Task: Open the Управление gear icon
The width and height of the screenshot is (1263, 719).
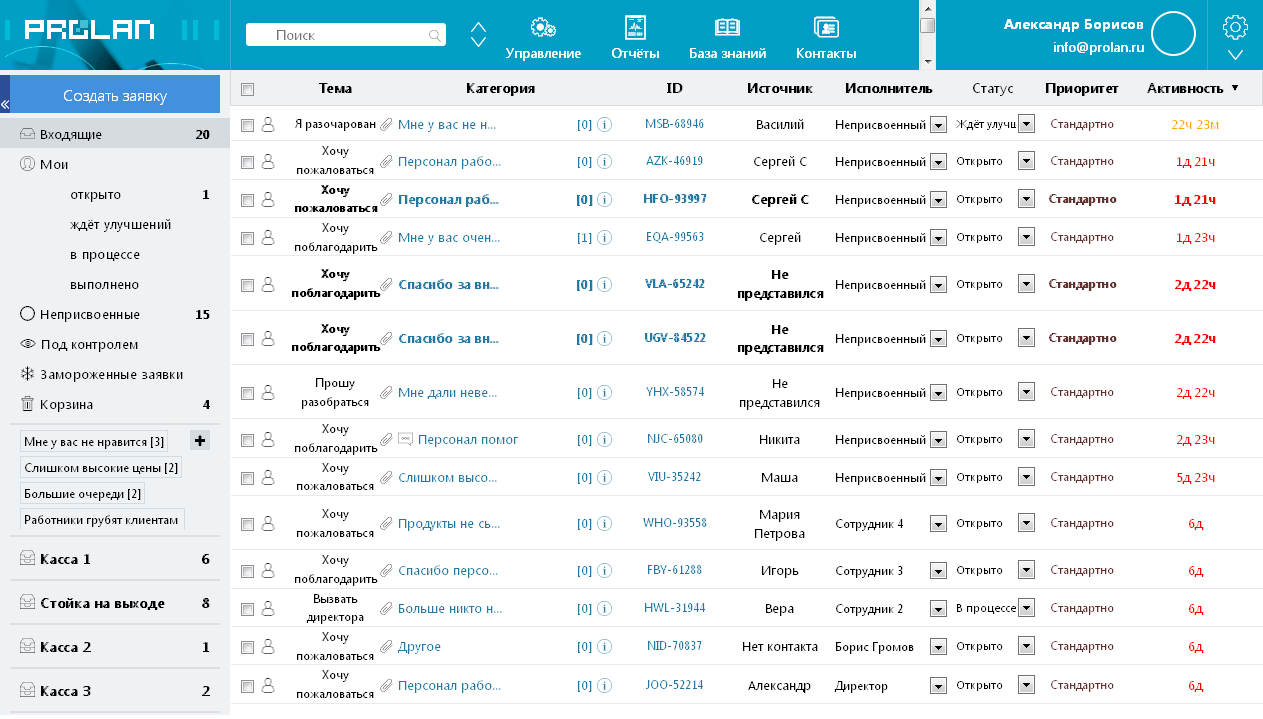Action: pyautogui.click(x=543, y=28)
